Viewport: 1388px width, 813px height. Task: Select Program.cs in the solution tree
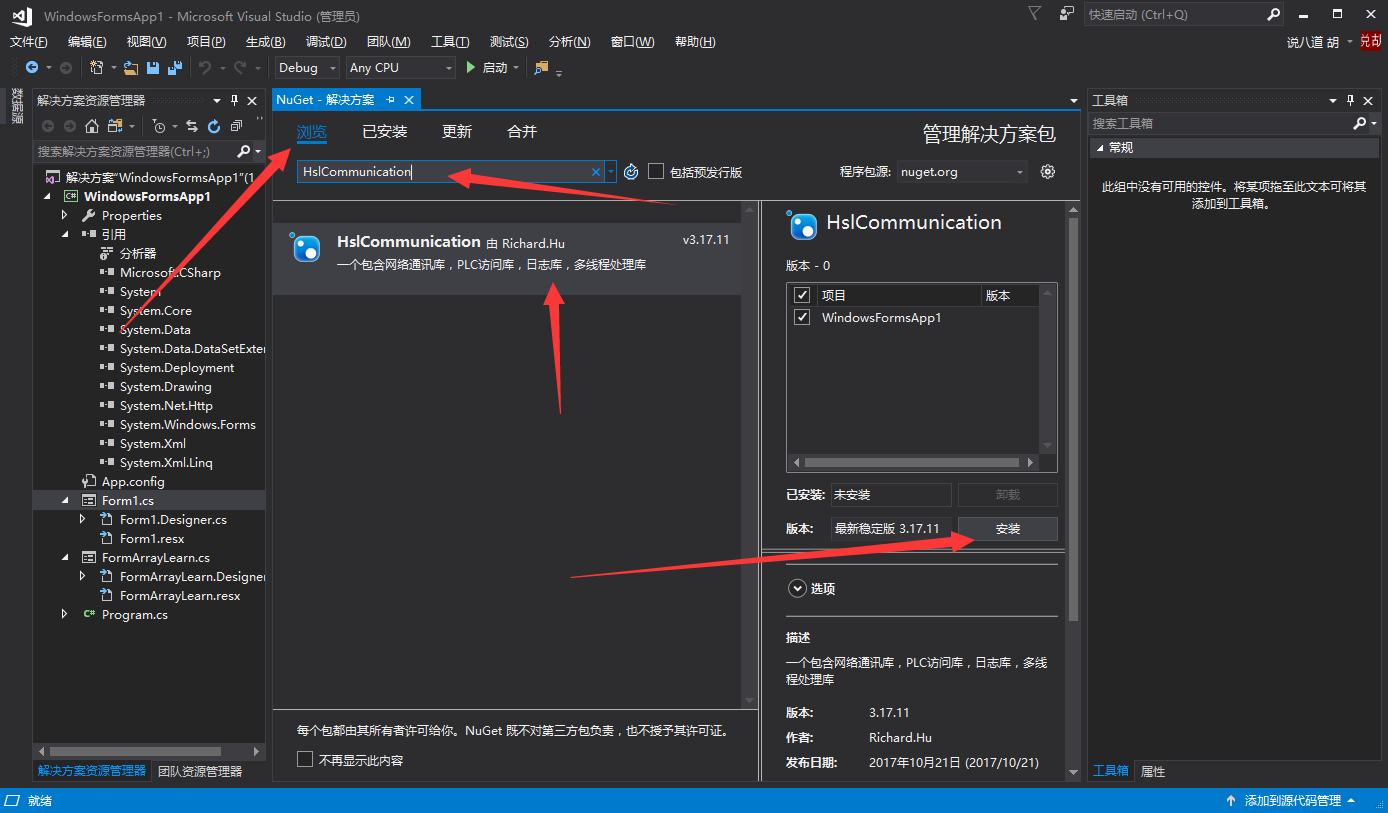click(134, 615)
